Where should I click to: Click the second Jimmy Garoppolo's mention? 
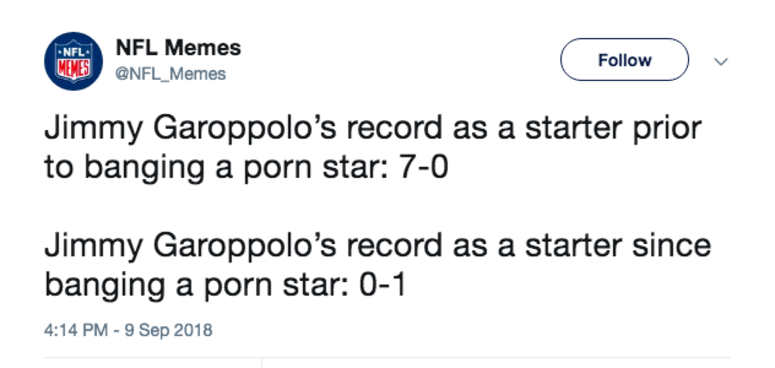tap(190, 247)
